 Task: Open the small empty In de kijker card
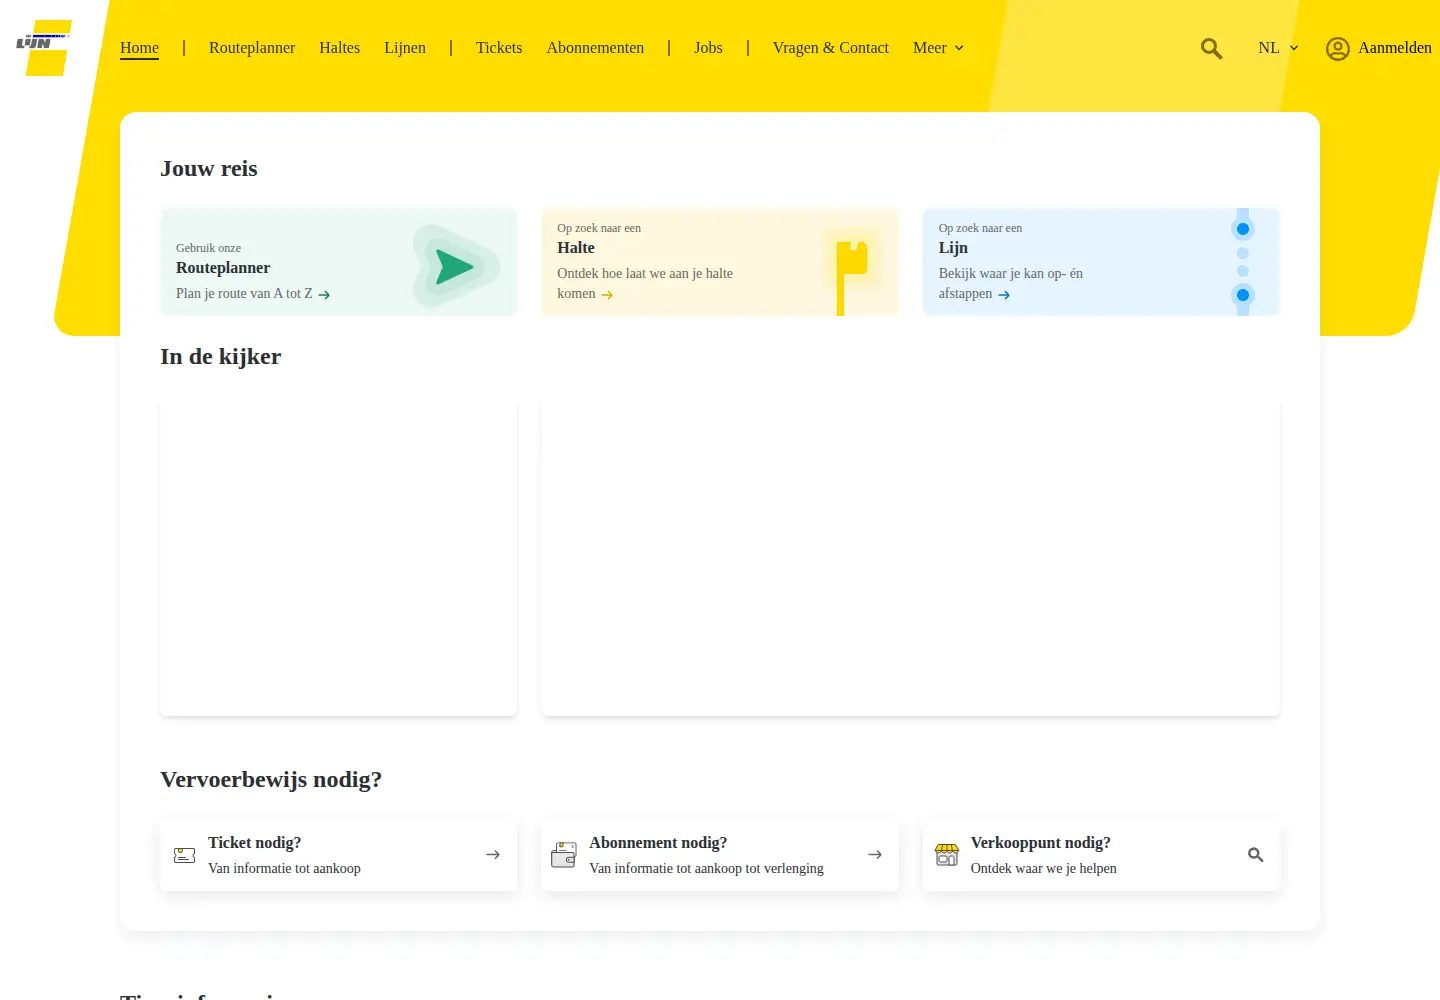(x=339, y=558)
